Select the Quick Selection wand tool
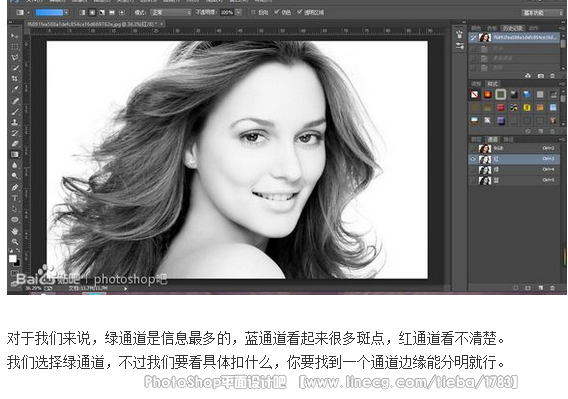568x399 pixels. (x=14, y=68)
